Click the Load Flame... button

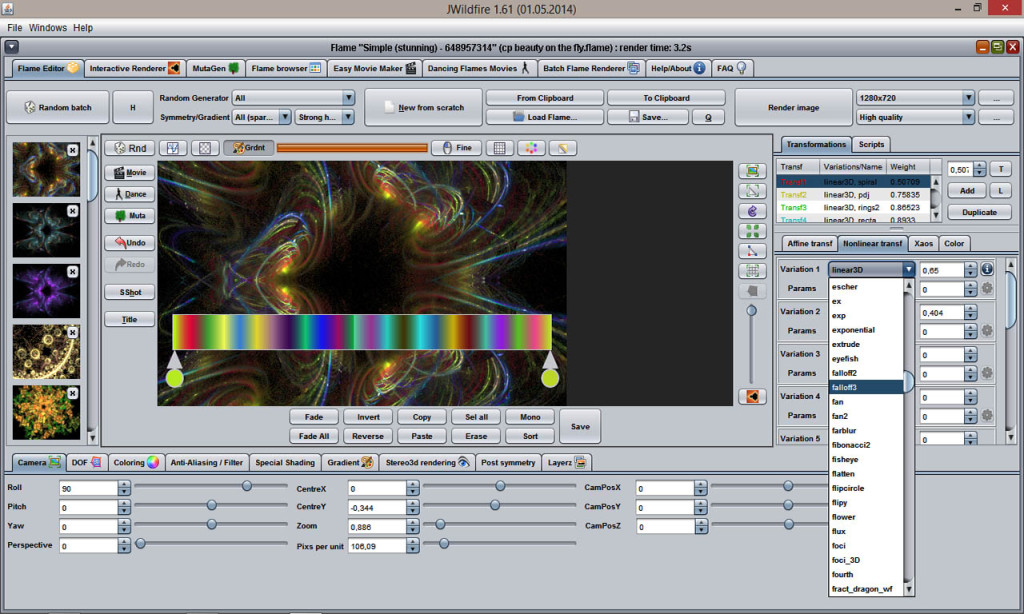click(x=545, y=117)
